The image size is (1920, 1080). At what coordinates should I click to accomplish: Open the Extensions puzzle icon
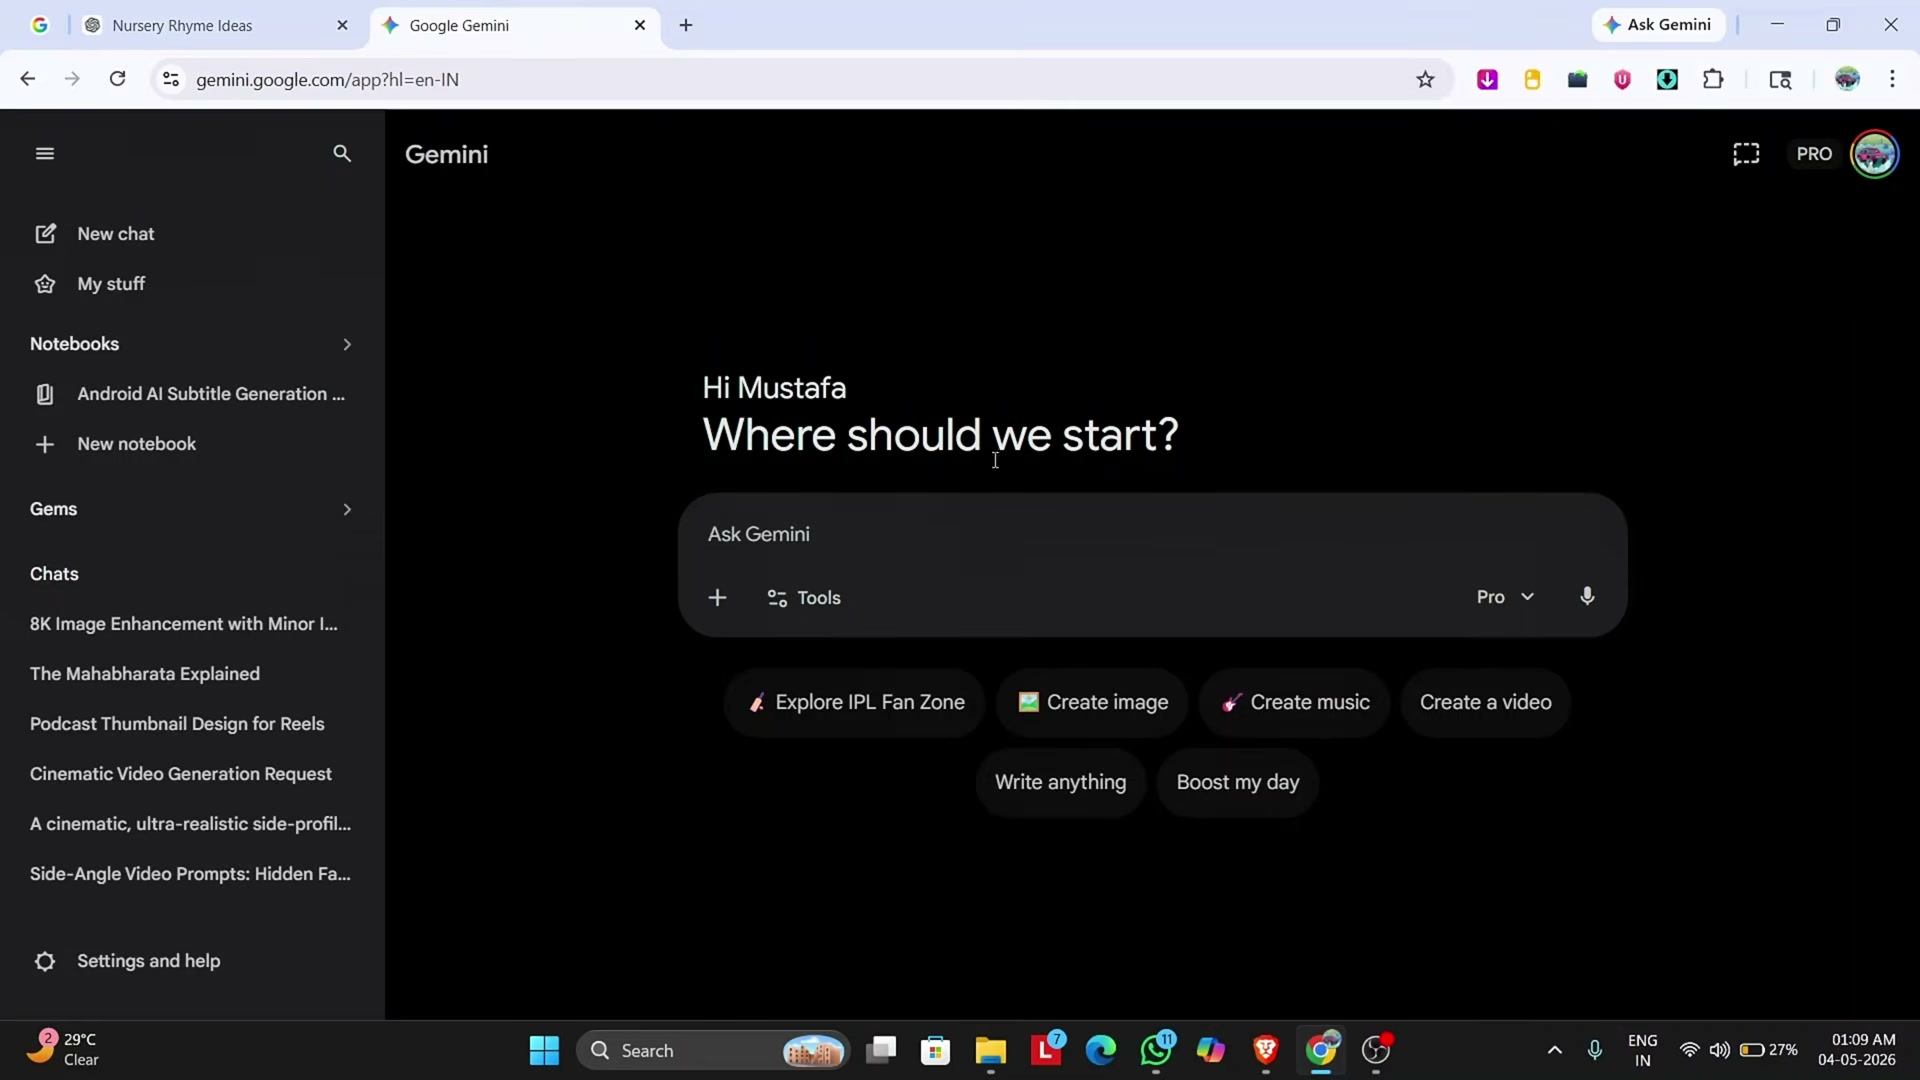(1713, 79)
